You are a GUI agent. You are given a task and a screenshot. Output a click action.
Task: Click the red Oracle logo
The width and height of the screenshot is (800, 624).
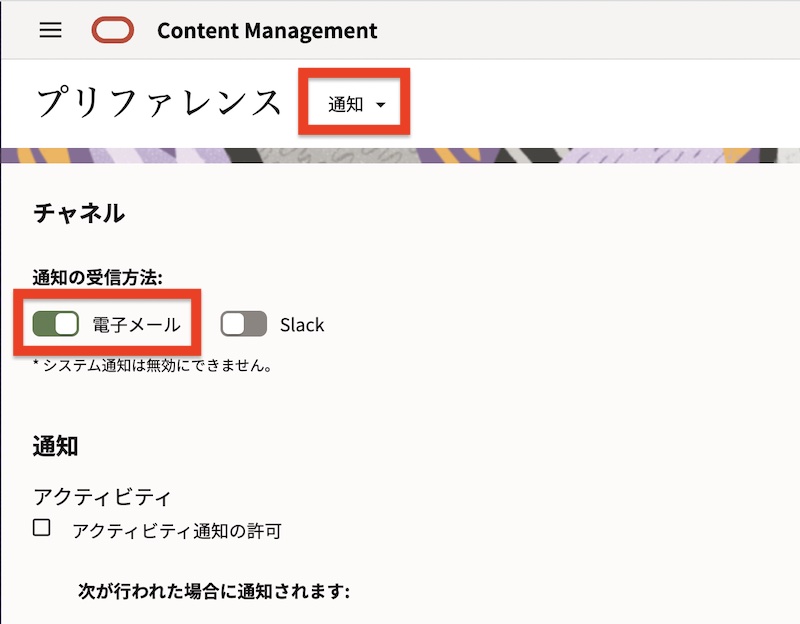click(x=112, y=31)
